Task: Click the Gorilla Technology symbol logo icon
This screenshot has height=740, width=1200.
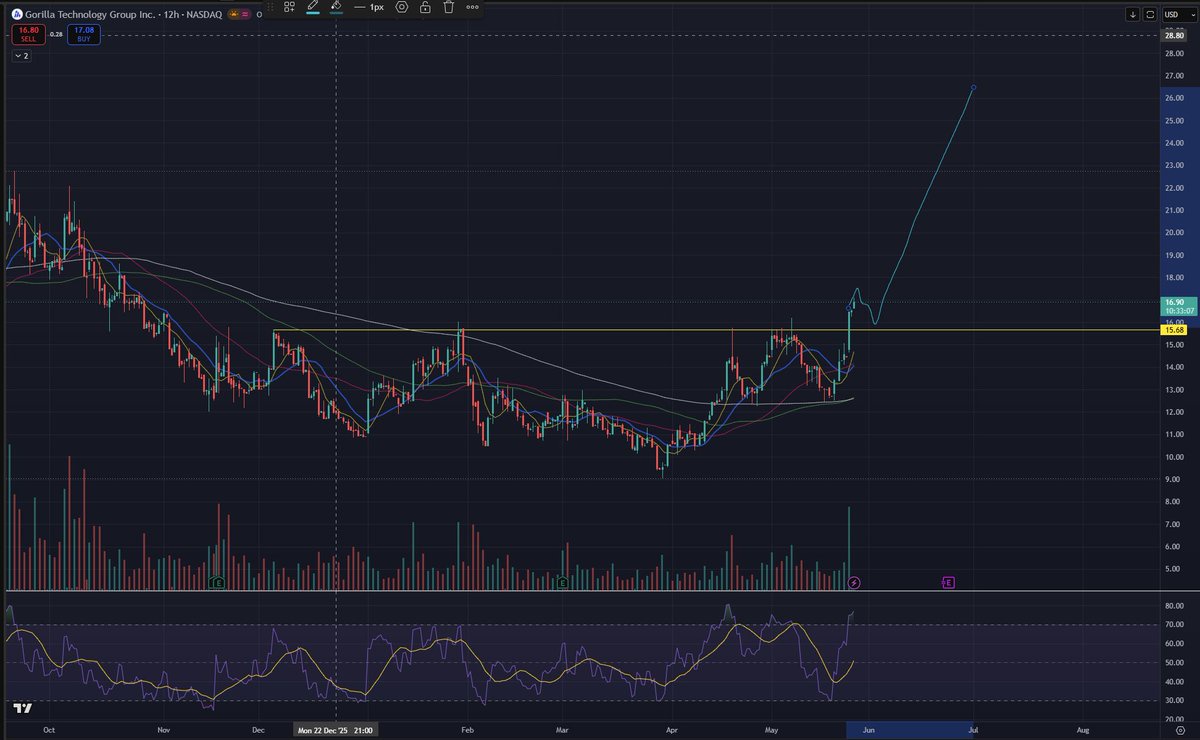Action: pos(19,15)
